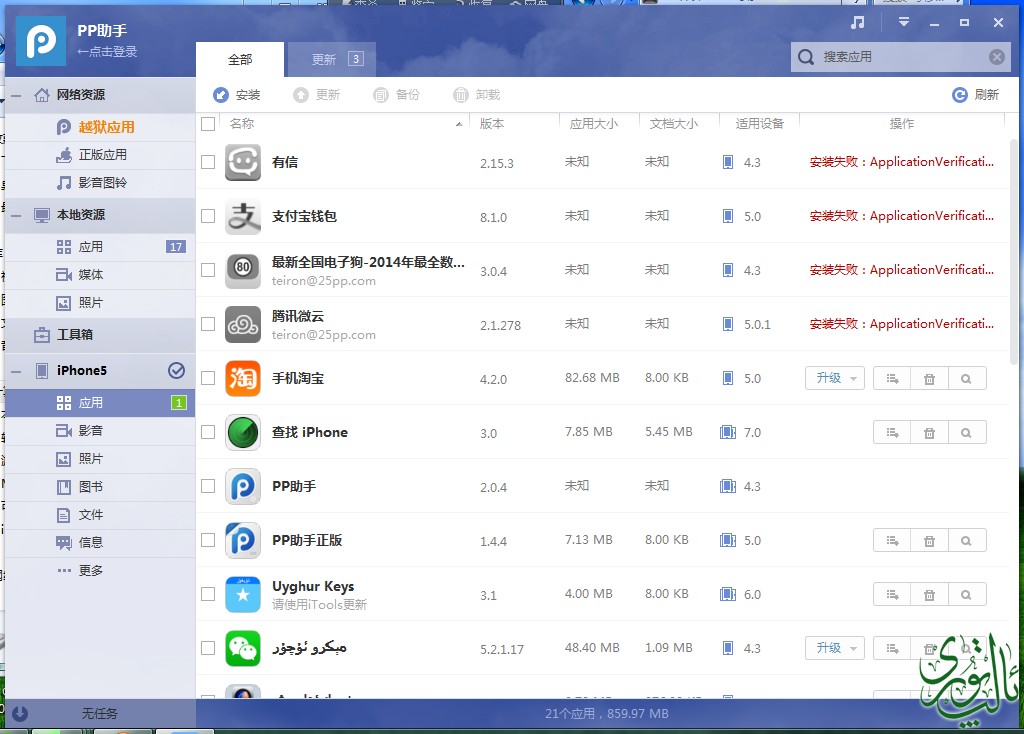Click the 搜索应用 search input field
Screen dimensions: 1024x734
pos(901,57)
